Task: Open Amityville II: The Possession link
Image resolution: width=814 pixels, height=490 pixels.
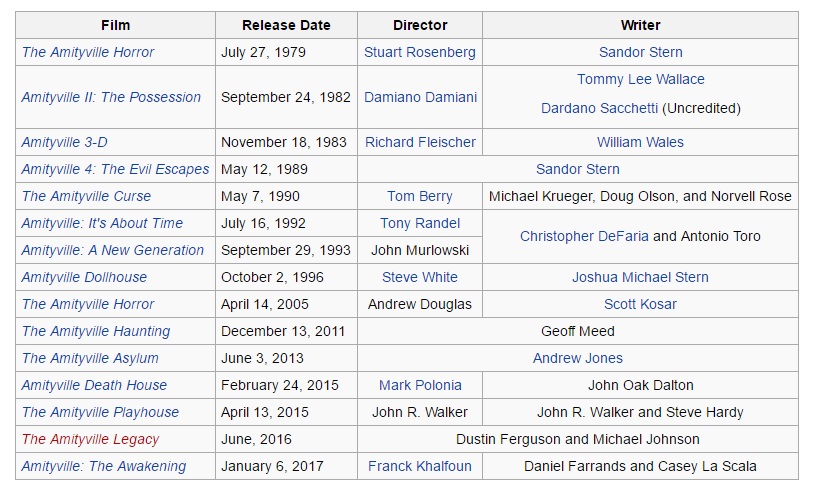Action: click(x=111, y=98)
